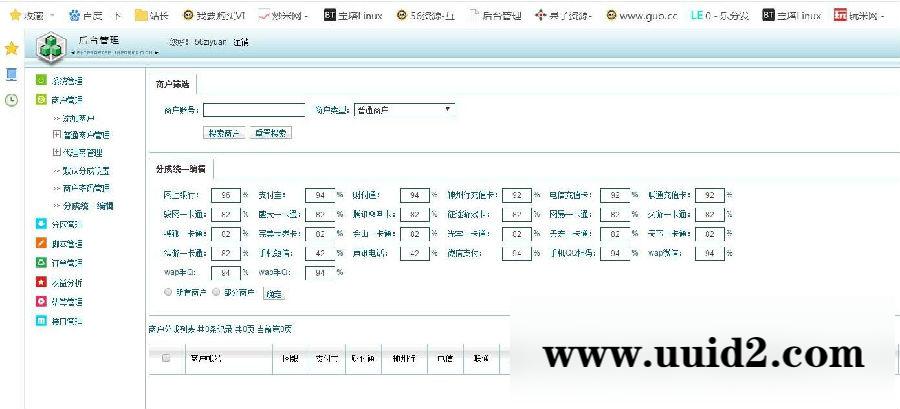Viewport: 900px width, 409px height.
Task: Click the blue monitor icon in browser sidebar
Action: (11, 75)
